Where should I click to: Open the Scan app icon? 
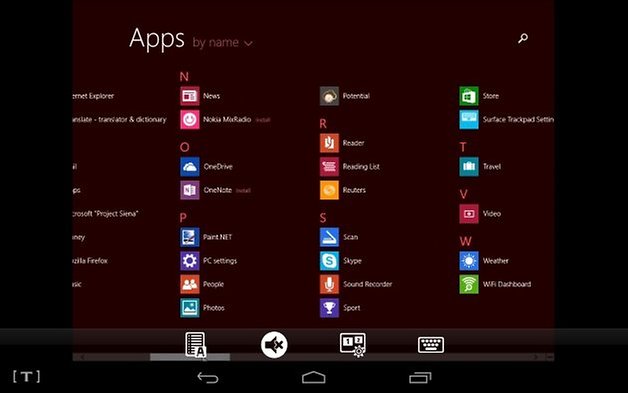click(x=329, y=237)
